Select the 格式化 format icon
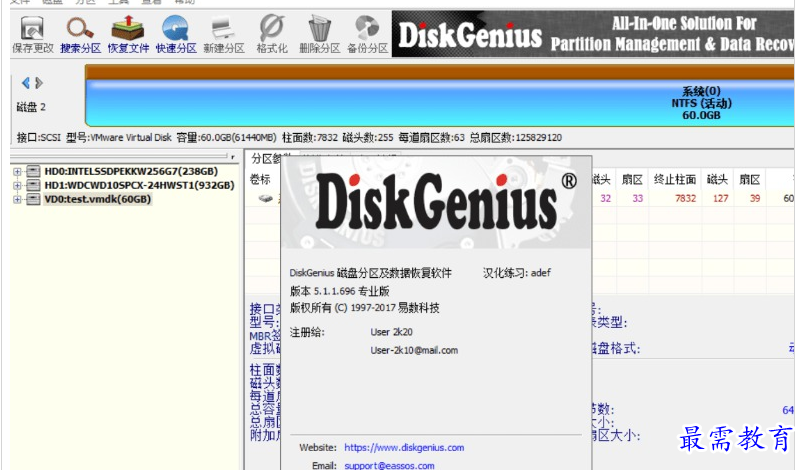Viewport: 801px width, 470px height. click(272, 34)
